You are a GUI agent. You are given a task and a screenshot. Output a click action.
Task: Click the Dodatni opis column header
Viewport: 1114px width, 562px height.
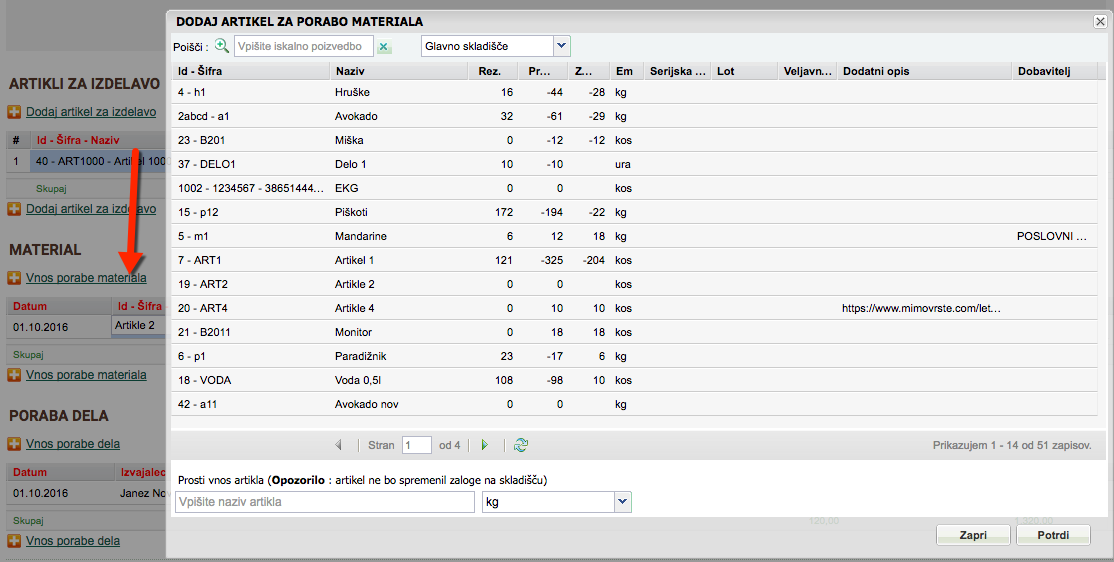point(924,71)
